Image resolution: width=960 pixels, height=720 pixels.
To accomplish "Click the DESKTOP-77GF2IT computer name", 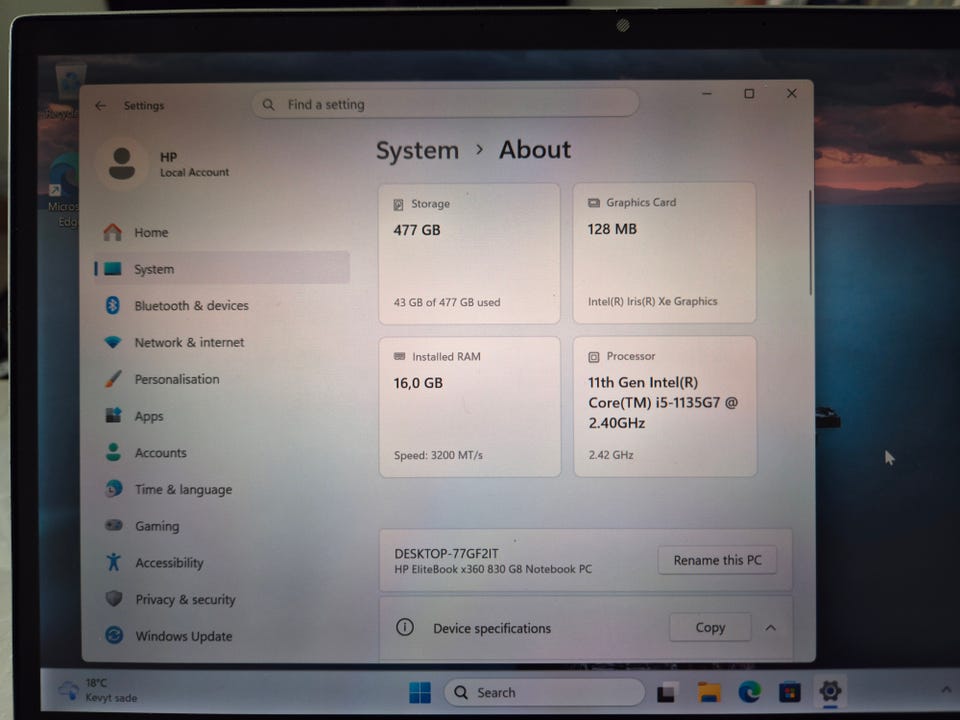I will (x=446, y=553).
